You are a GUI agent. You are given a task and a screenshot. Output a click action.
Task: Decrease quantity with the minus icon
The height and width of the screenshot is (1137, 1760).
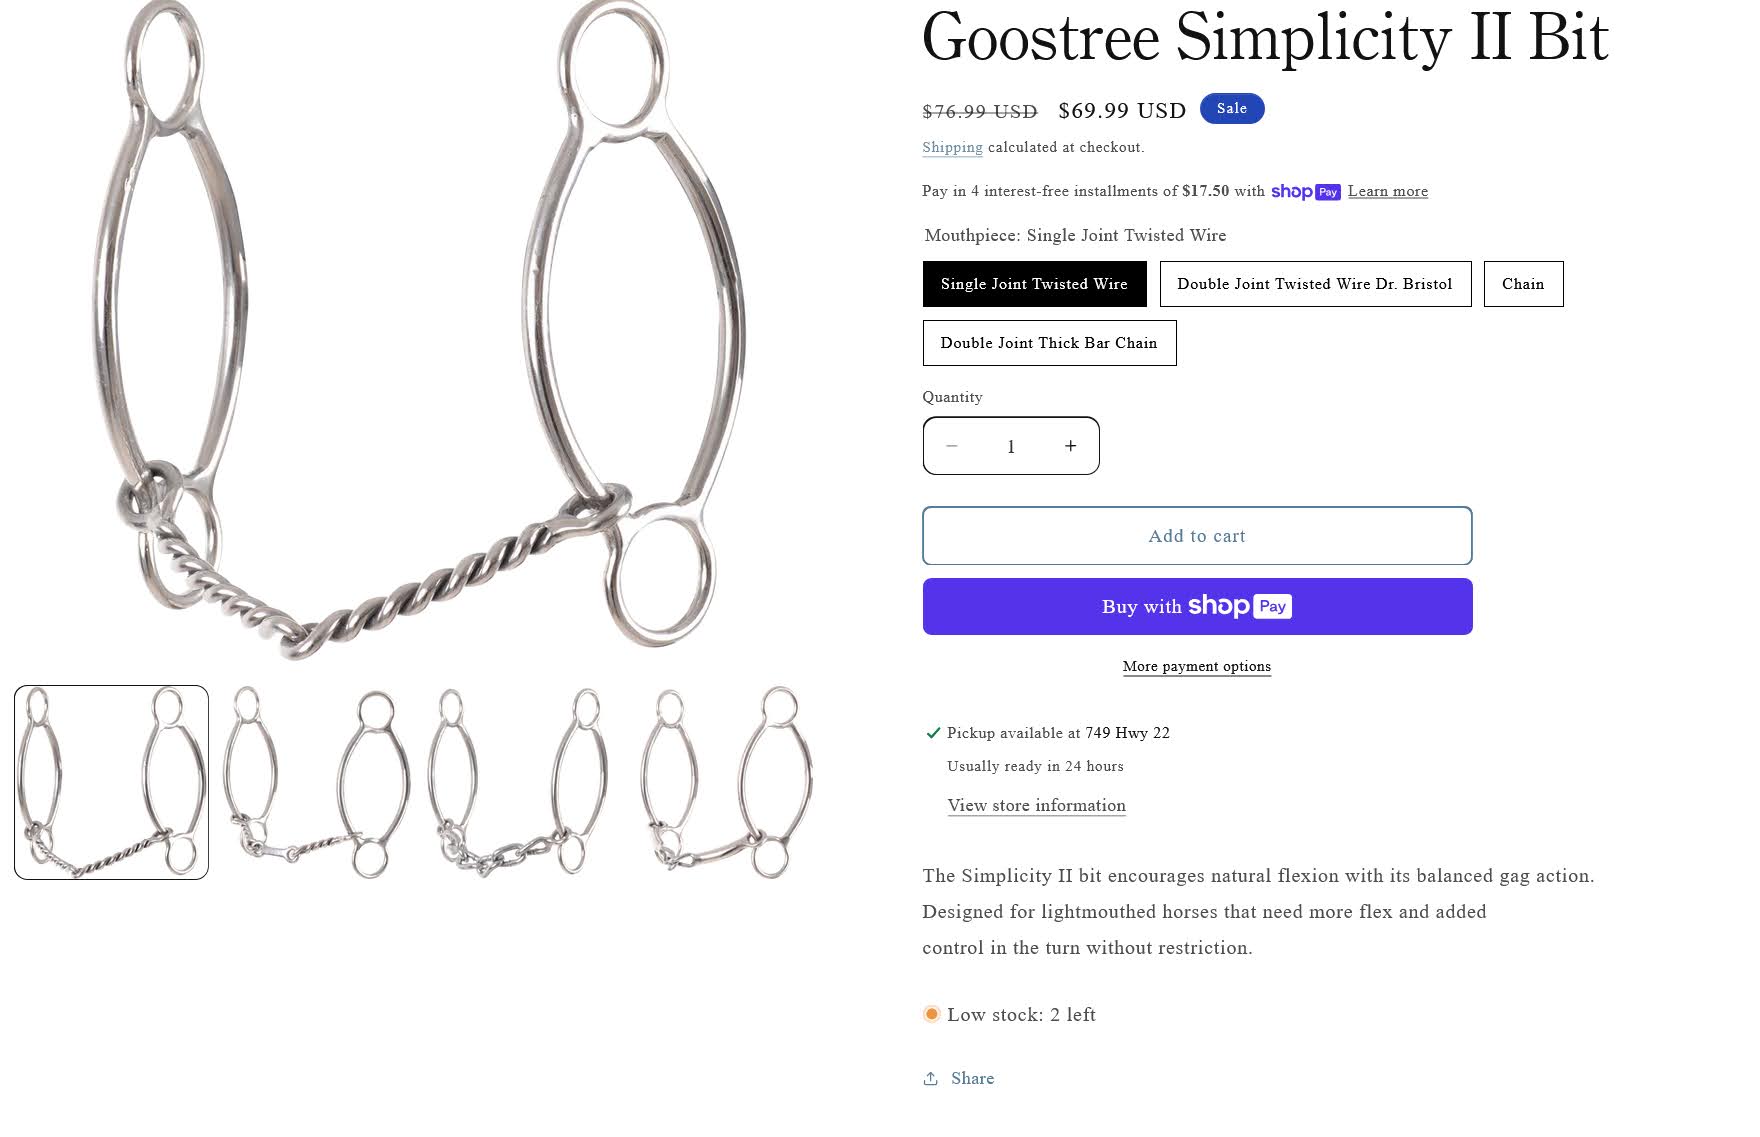point(952,446)
